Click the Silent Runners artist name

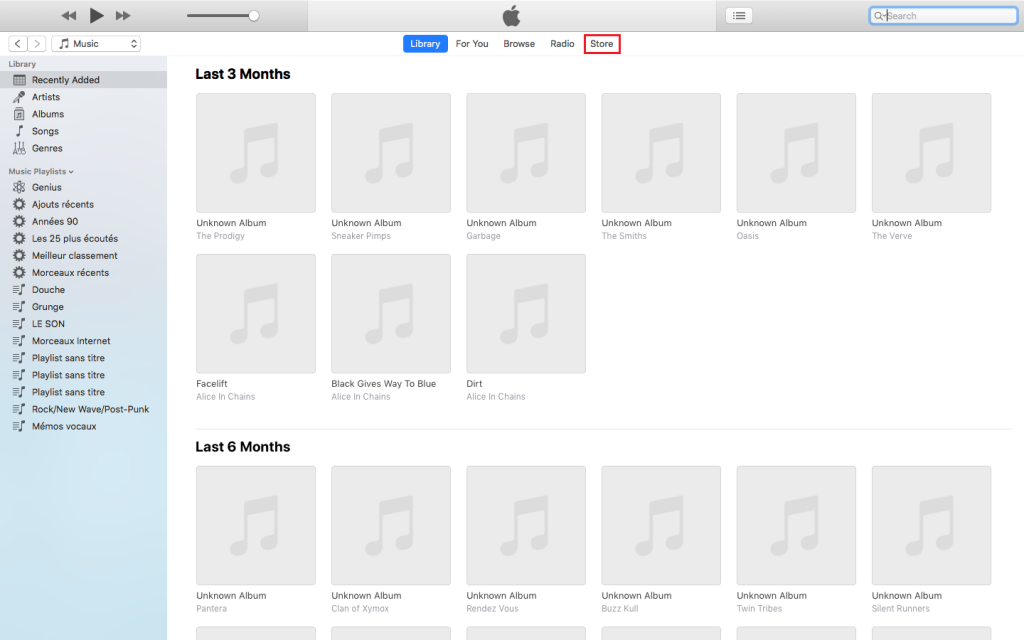click(x=901, y=609)
